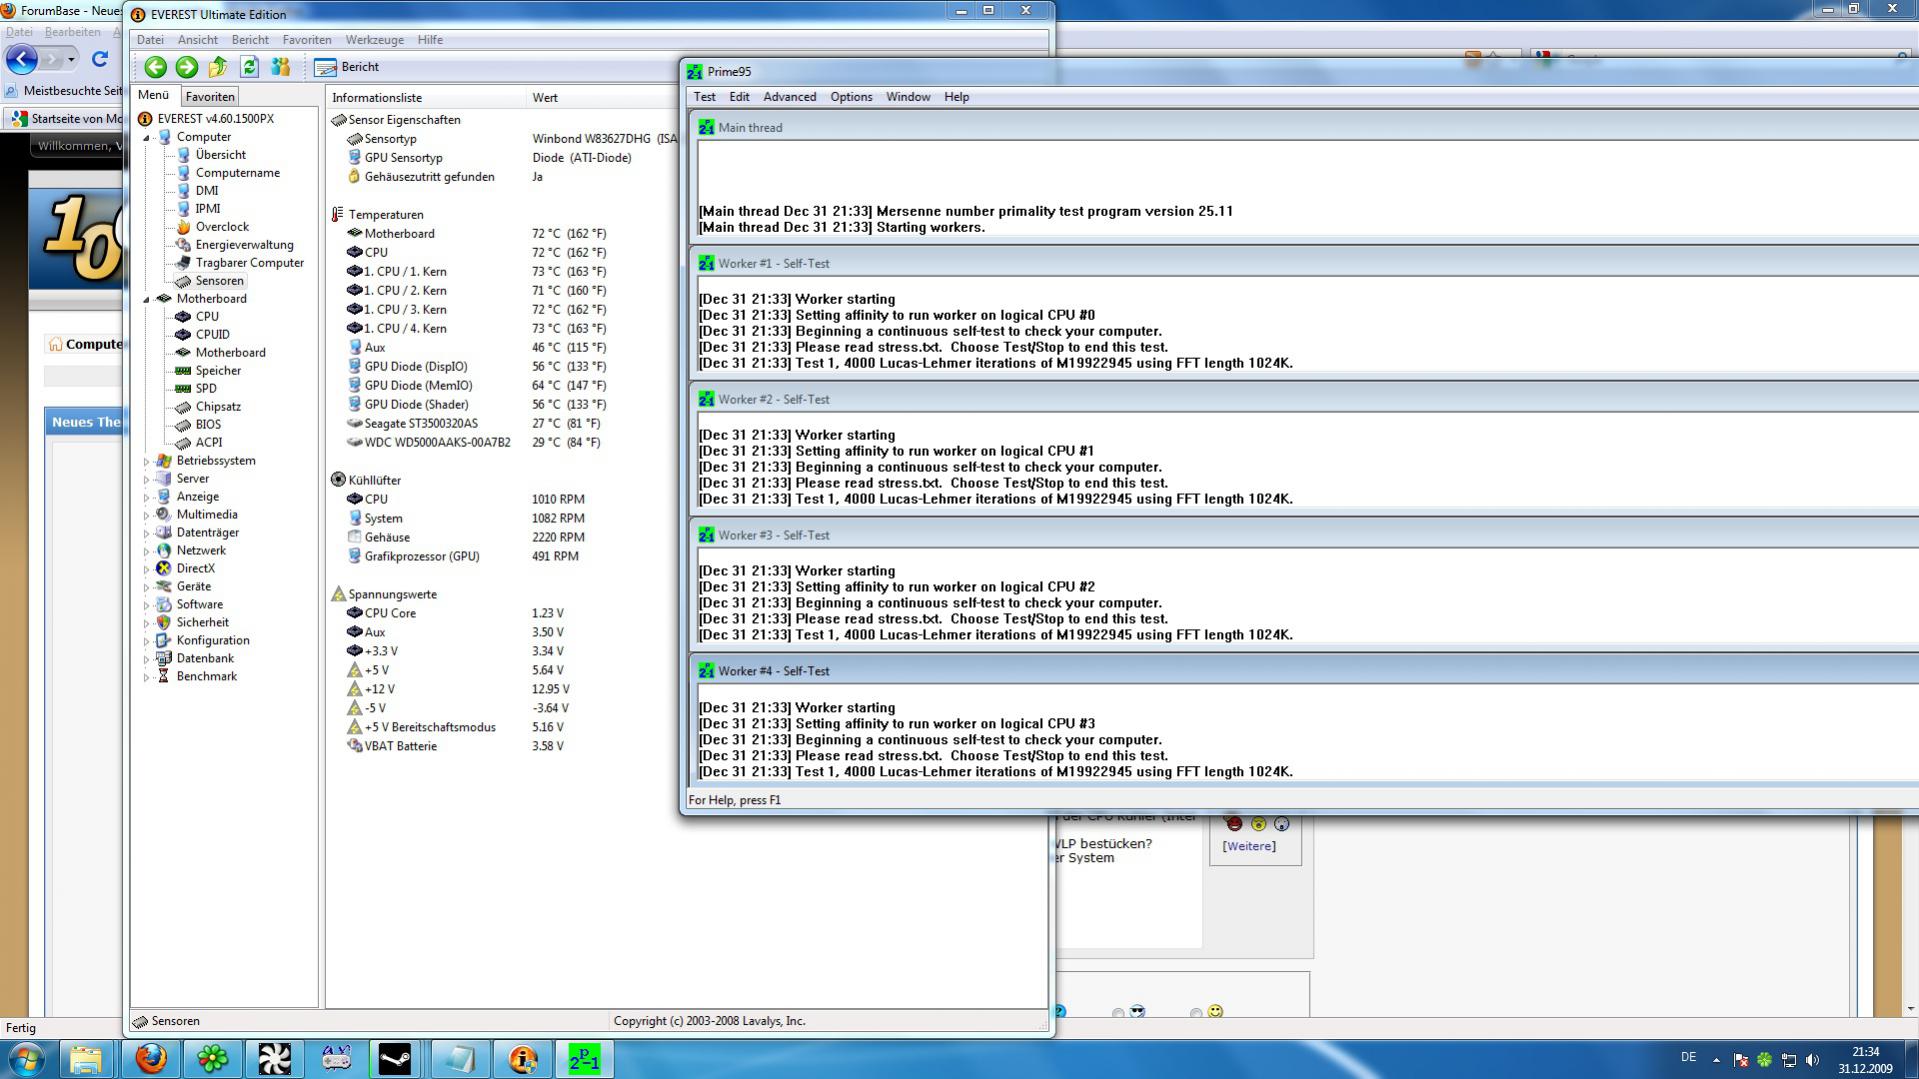Open the EVEREST Datei menu
1919x1079 pixels.
[x=150, y=40]
